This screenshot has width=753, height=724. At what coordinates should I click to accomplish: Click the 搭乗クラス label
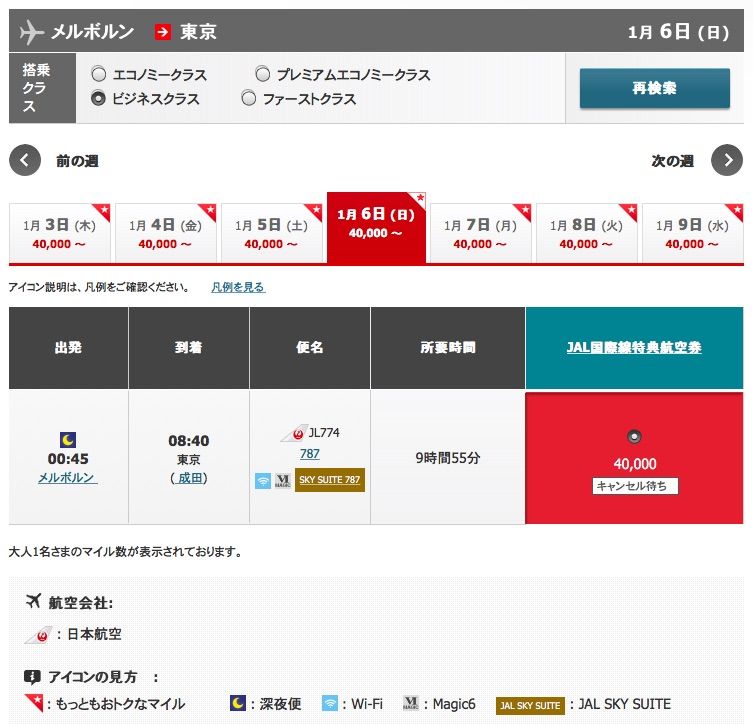pos(36,88)
